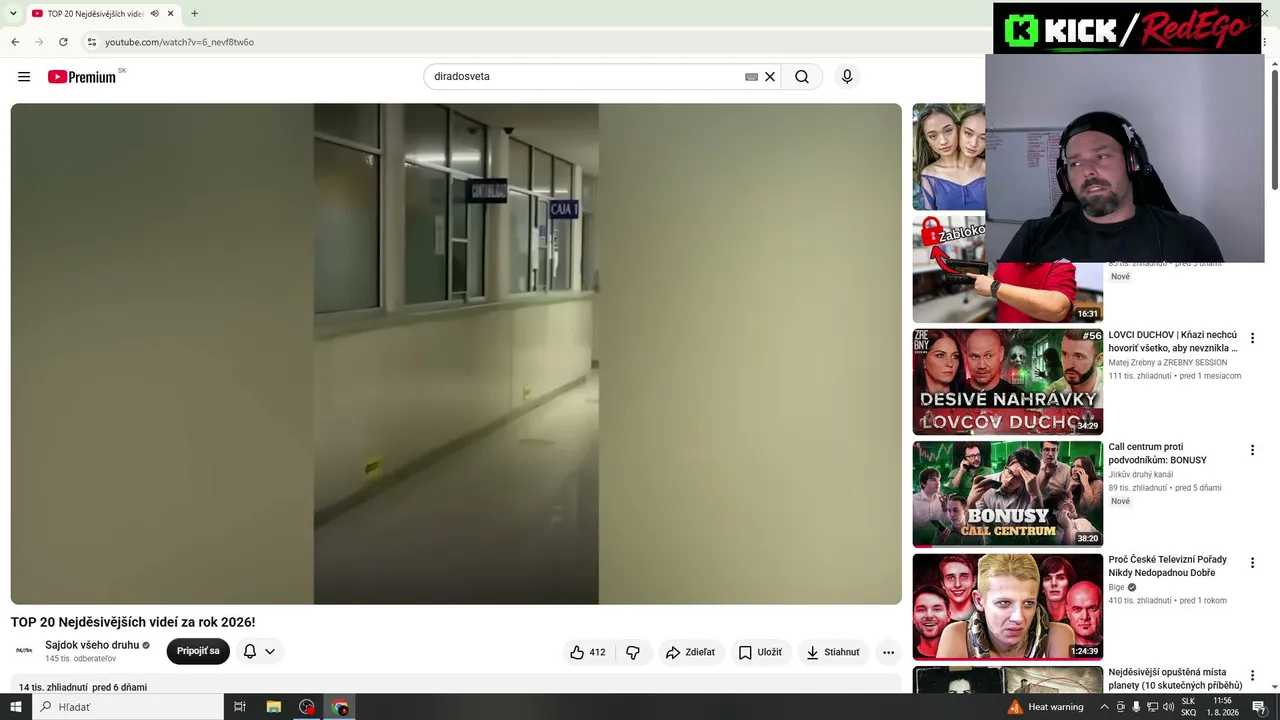The width and height of the screenshot is (1280, 720).
Task: Open the Heat warning weather widget
Action: pos(1046,707)
